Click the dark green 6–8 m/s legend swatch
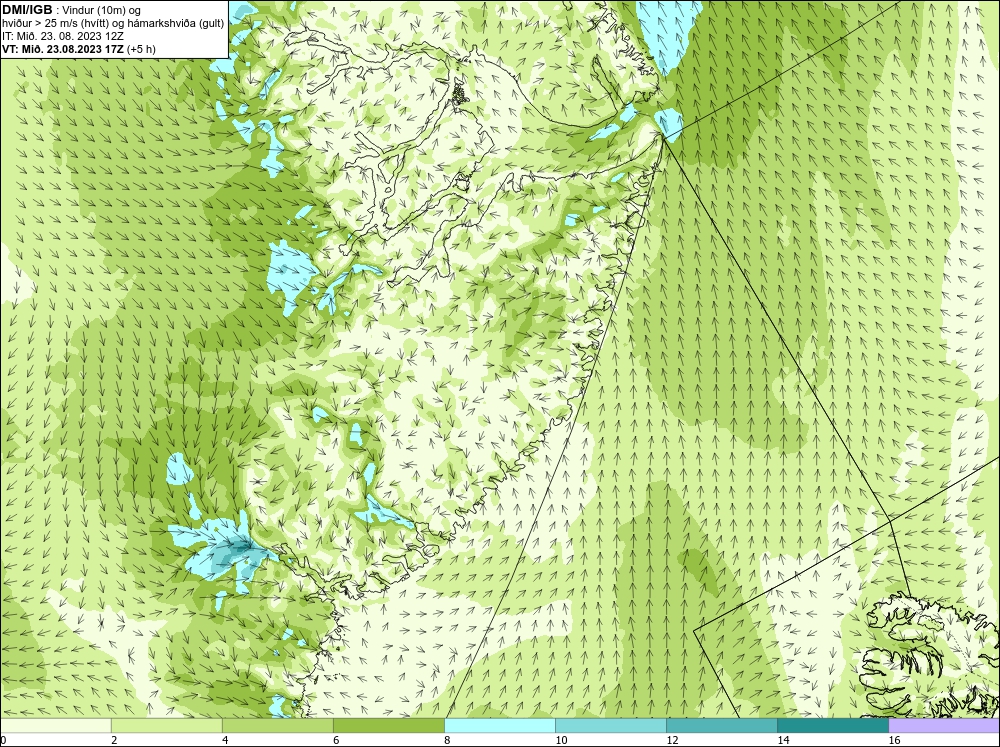This screenshot has height=747, width=1000. coord(388,726)
